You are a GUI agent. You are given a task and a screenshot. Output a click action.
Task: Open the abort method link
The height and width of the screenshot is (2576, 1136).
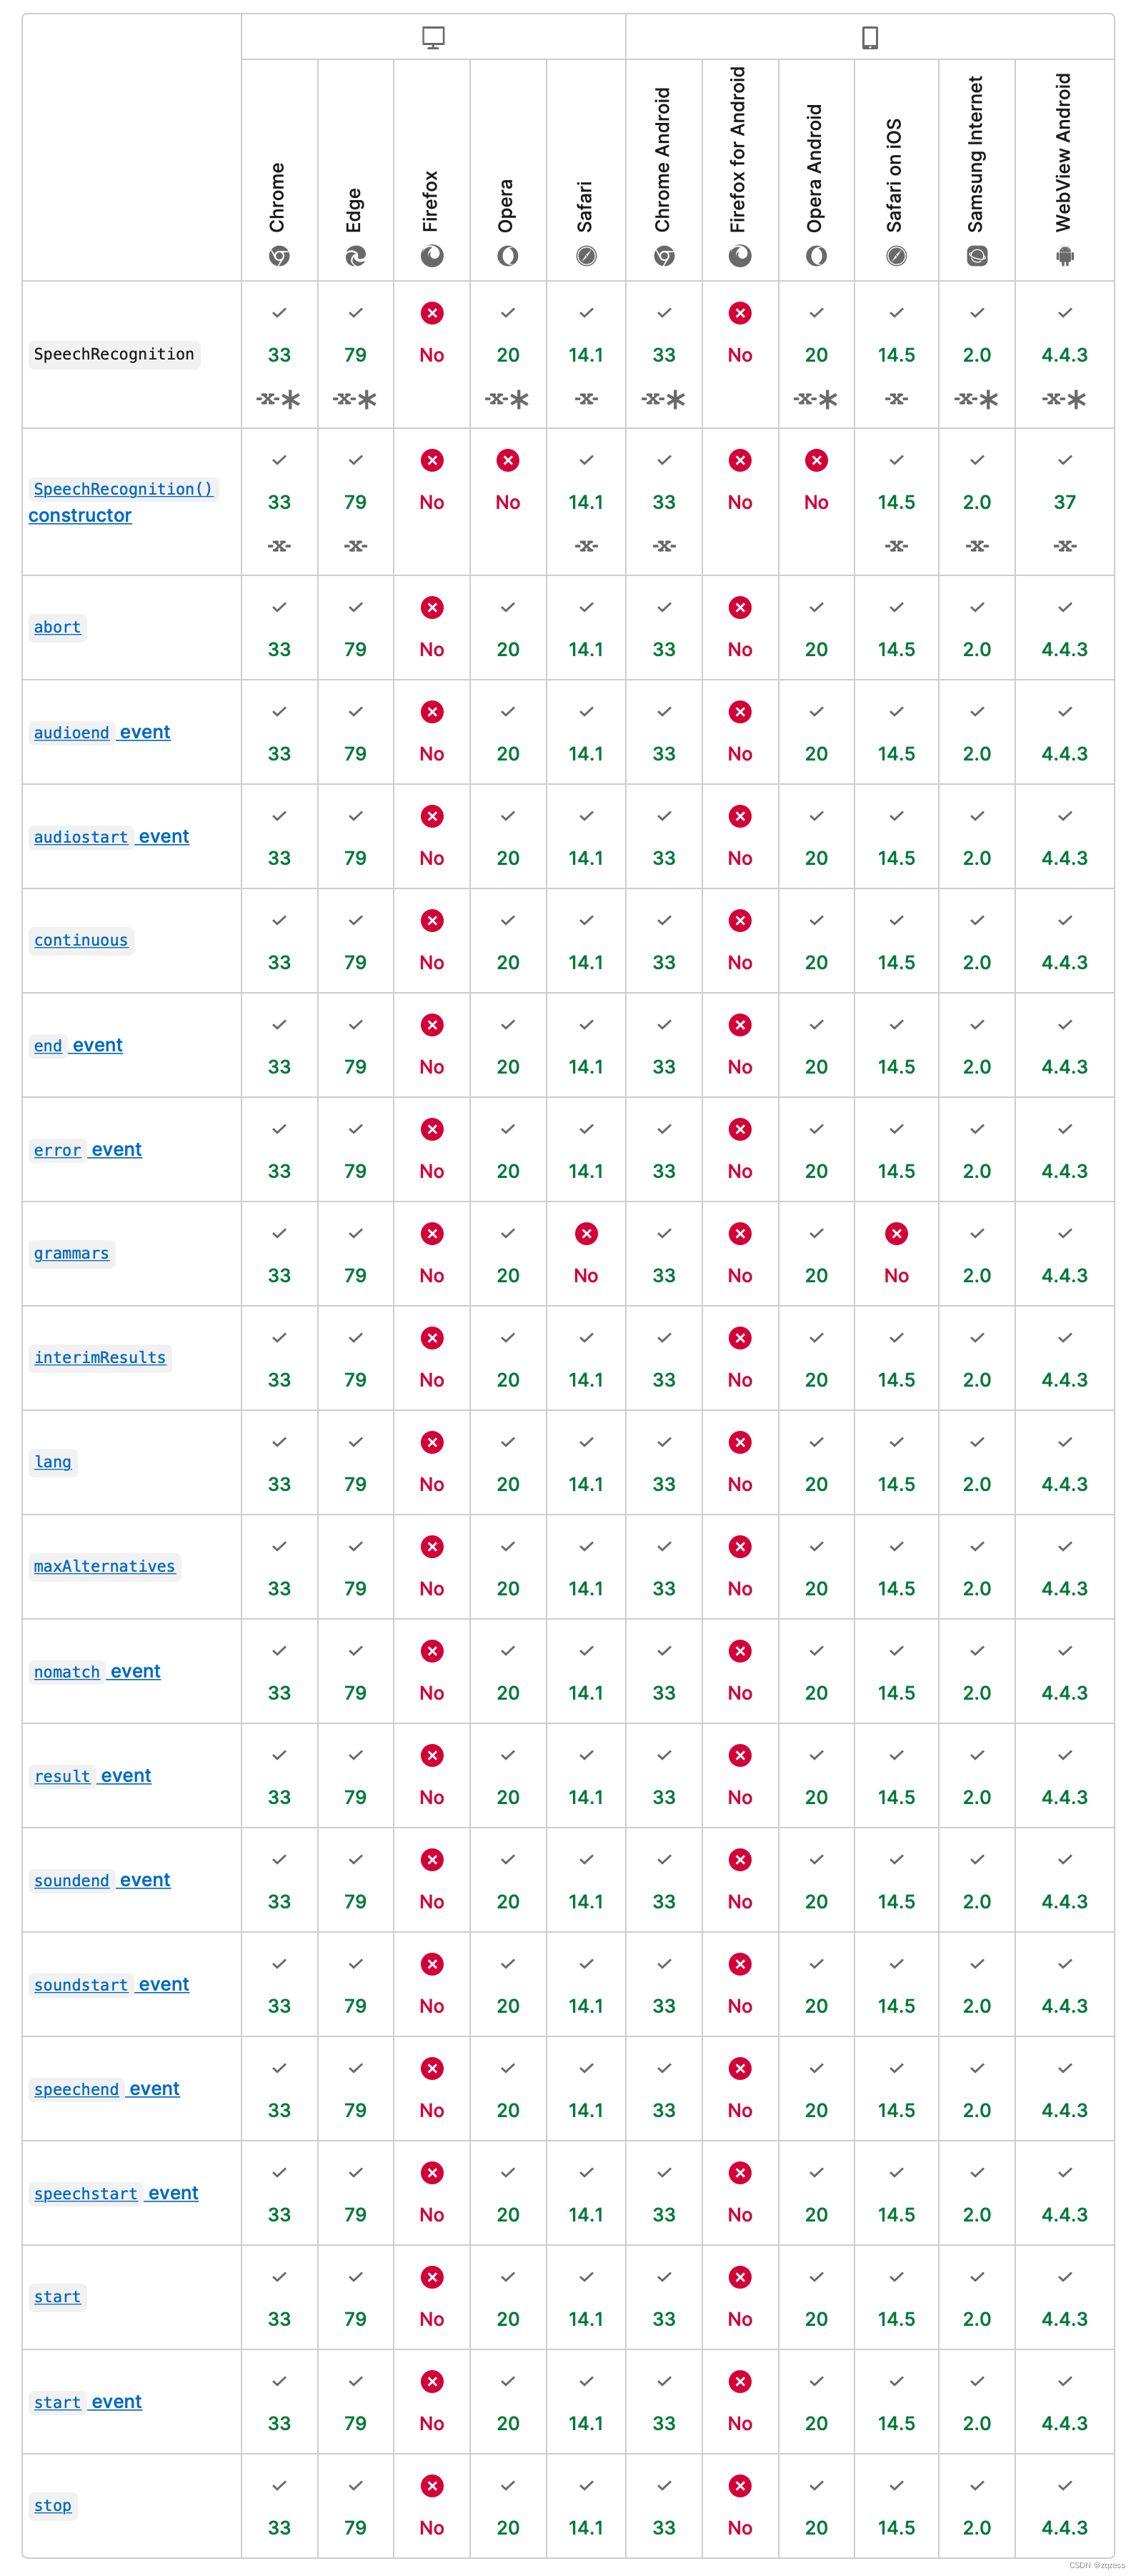pyautogui.click(x=57, y=627)
